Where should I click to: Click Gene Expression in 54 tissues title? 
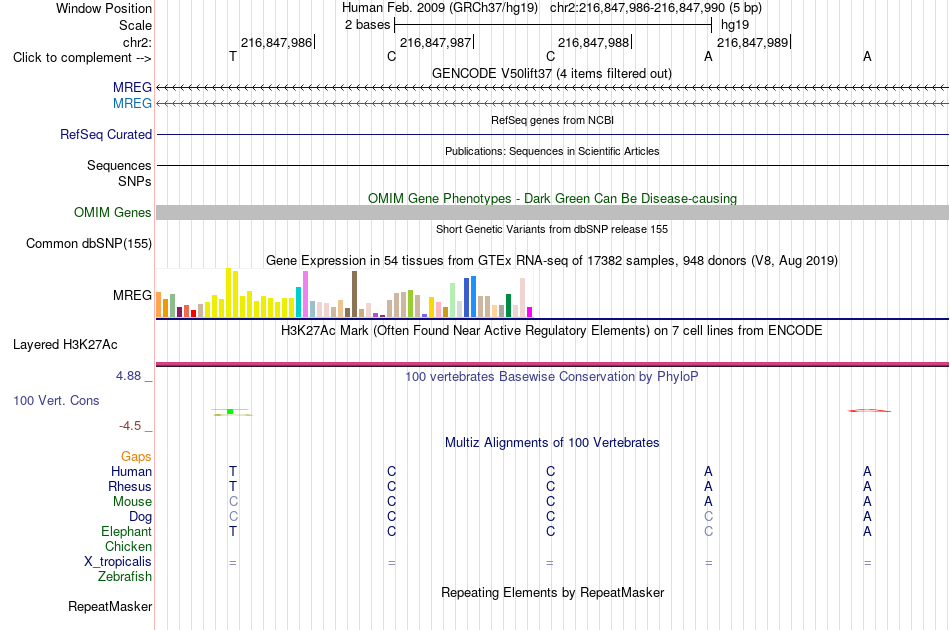(552, 260)
